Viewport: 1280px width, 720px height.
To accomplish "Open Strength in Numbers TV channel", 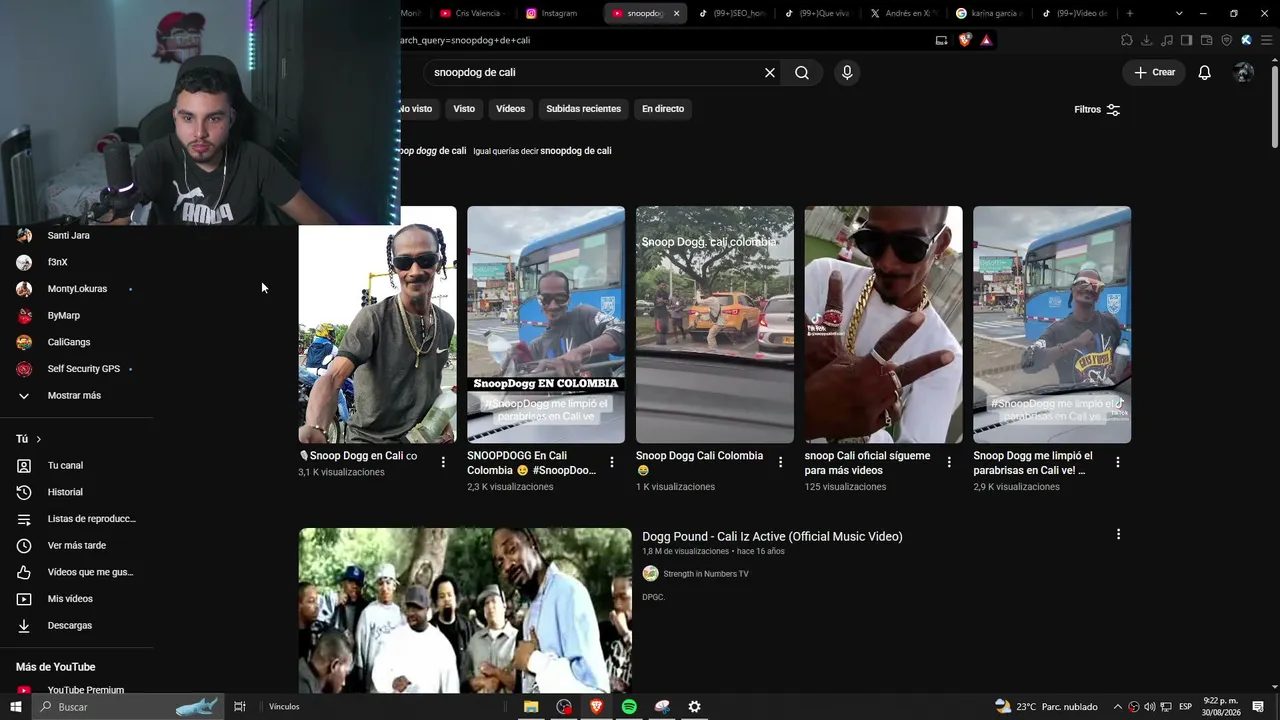I will 705,574.
